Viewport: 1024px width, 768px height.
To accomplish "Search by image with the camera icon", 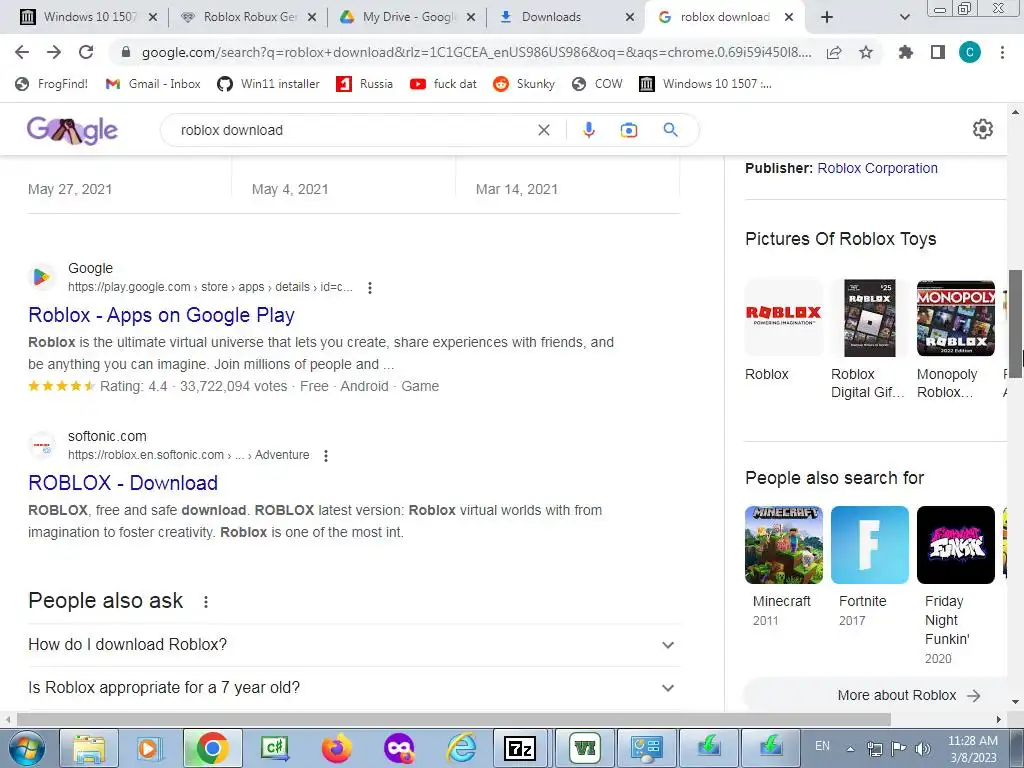I will click(x=628, y=130).
